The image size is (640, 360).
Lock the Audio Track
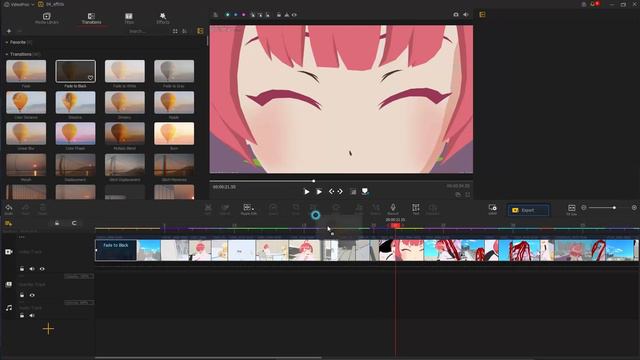pyautogui.click(x=22, y=316)
